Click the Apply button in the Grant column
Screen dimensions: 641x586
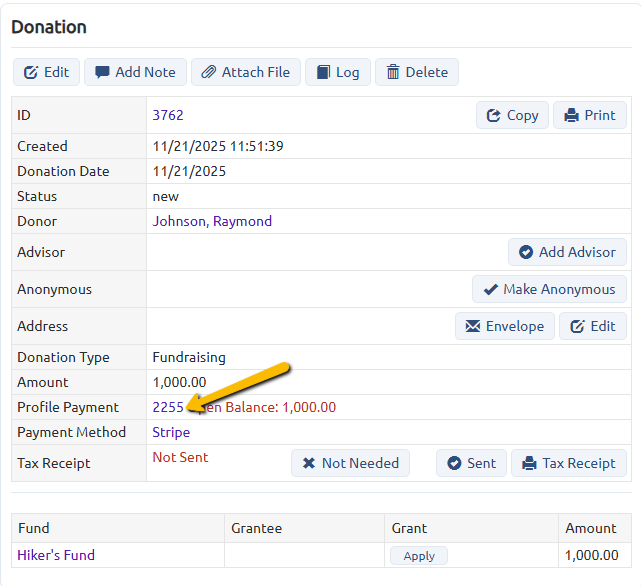click(x=419, y=556)
